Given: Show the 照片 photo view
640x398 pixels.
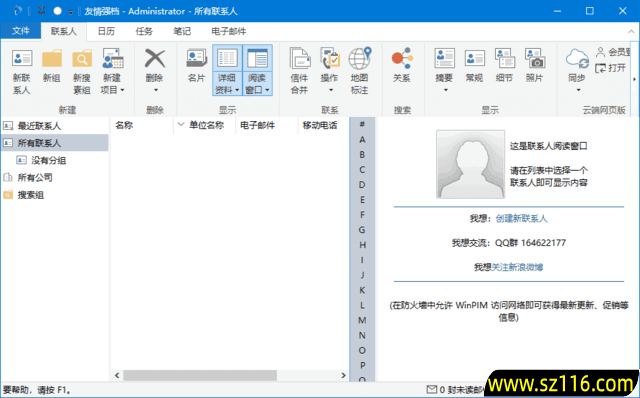Looking at the screenshot, I should coord(535,65).
